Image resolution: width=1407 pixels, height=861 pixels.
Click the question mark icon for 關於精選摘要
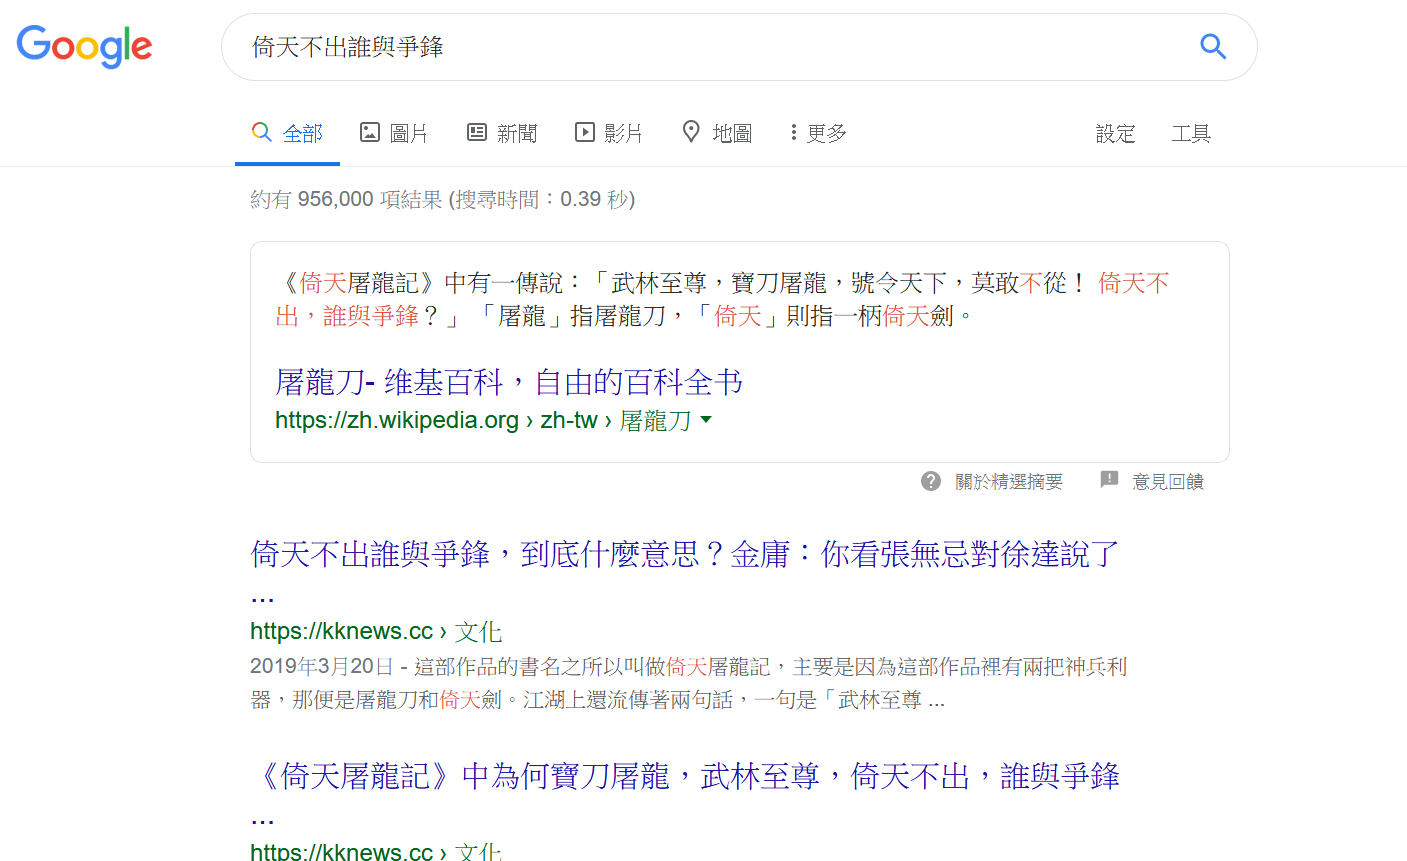[x=931, y=481]
